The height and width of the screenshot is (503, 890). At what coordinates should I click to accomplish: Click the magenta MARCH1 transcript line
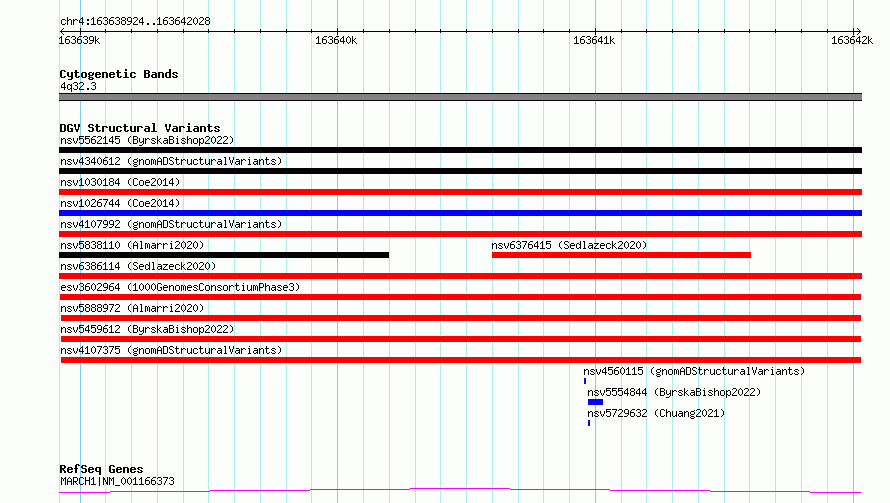tap(460, 490)
